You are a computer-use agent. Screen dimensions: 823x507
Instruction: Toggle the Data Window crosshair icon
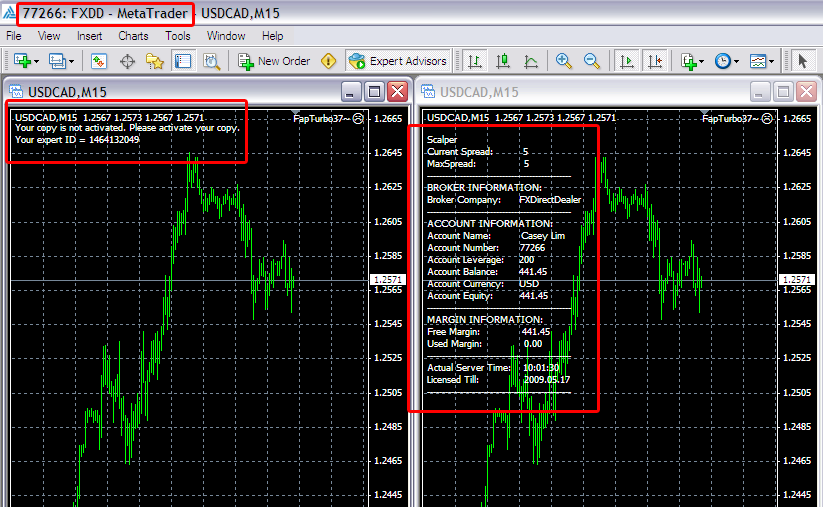pyautogui.click(x=127, y=61)
